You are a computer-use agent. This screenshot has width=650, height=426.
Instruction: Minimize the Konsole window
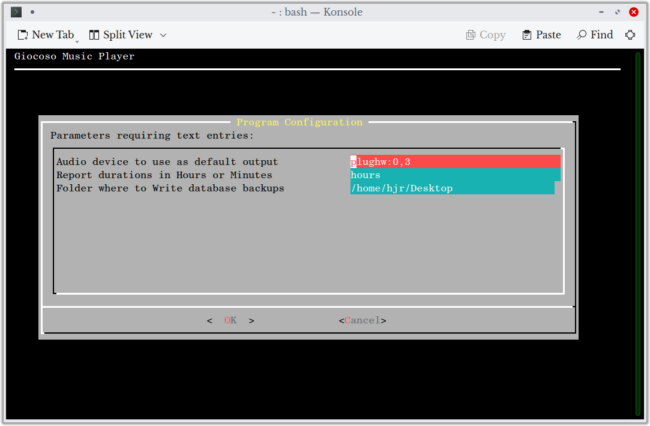click(601, 12)
